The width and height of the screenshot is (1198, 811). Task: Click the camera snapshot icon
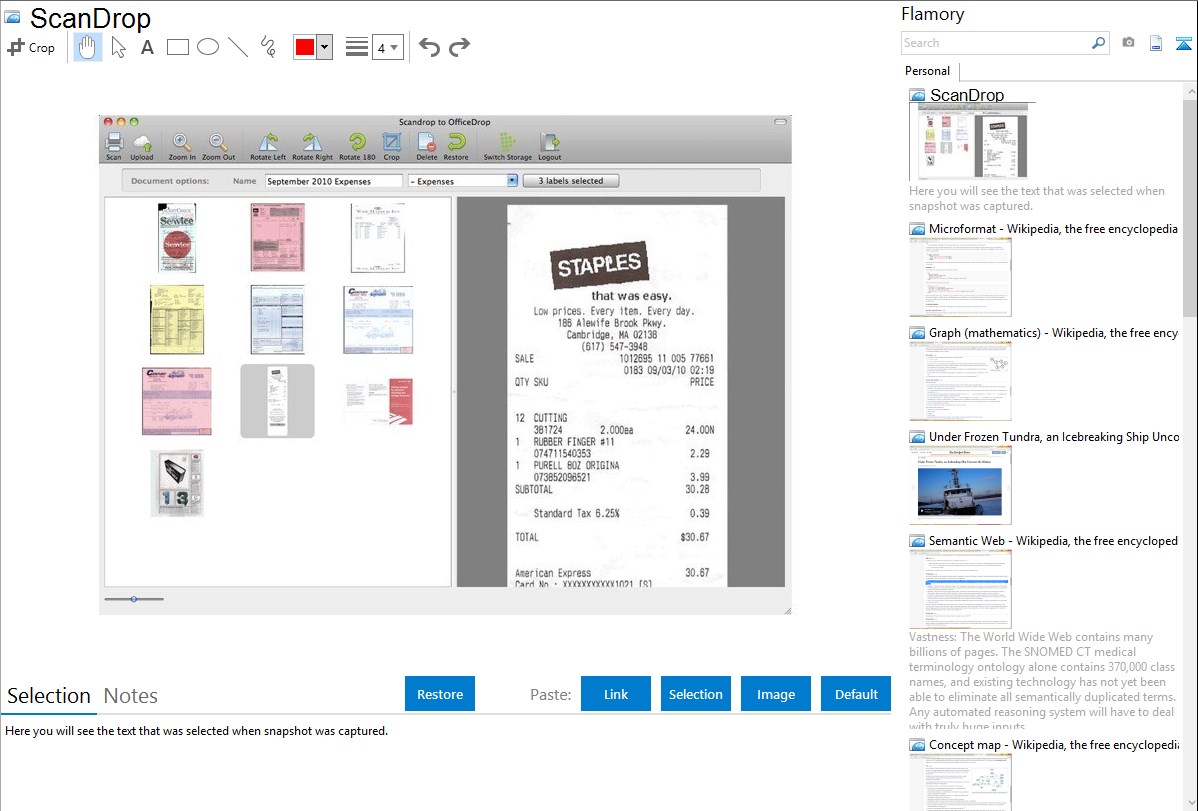click(x=1128, y=43)
